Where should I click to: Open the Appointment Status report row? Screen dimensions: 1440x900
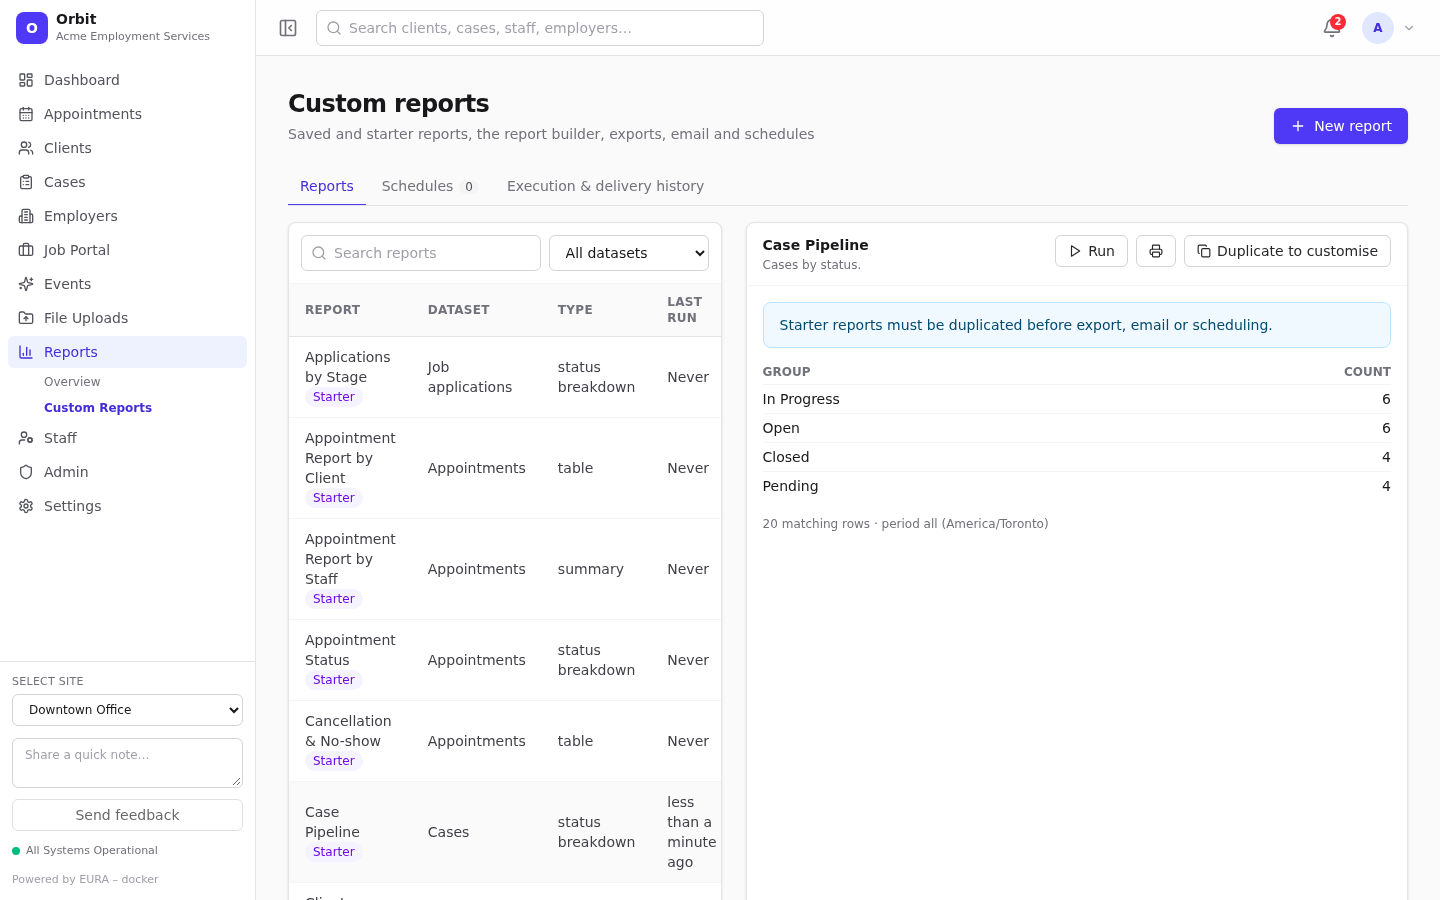click(505, 660)
